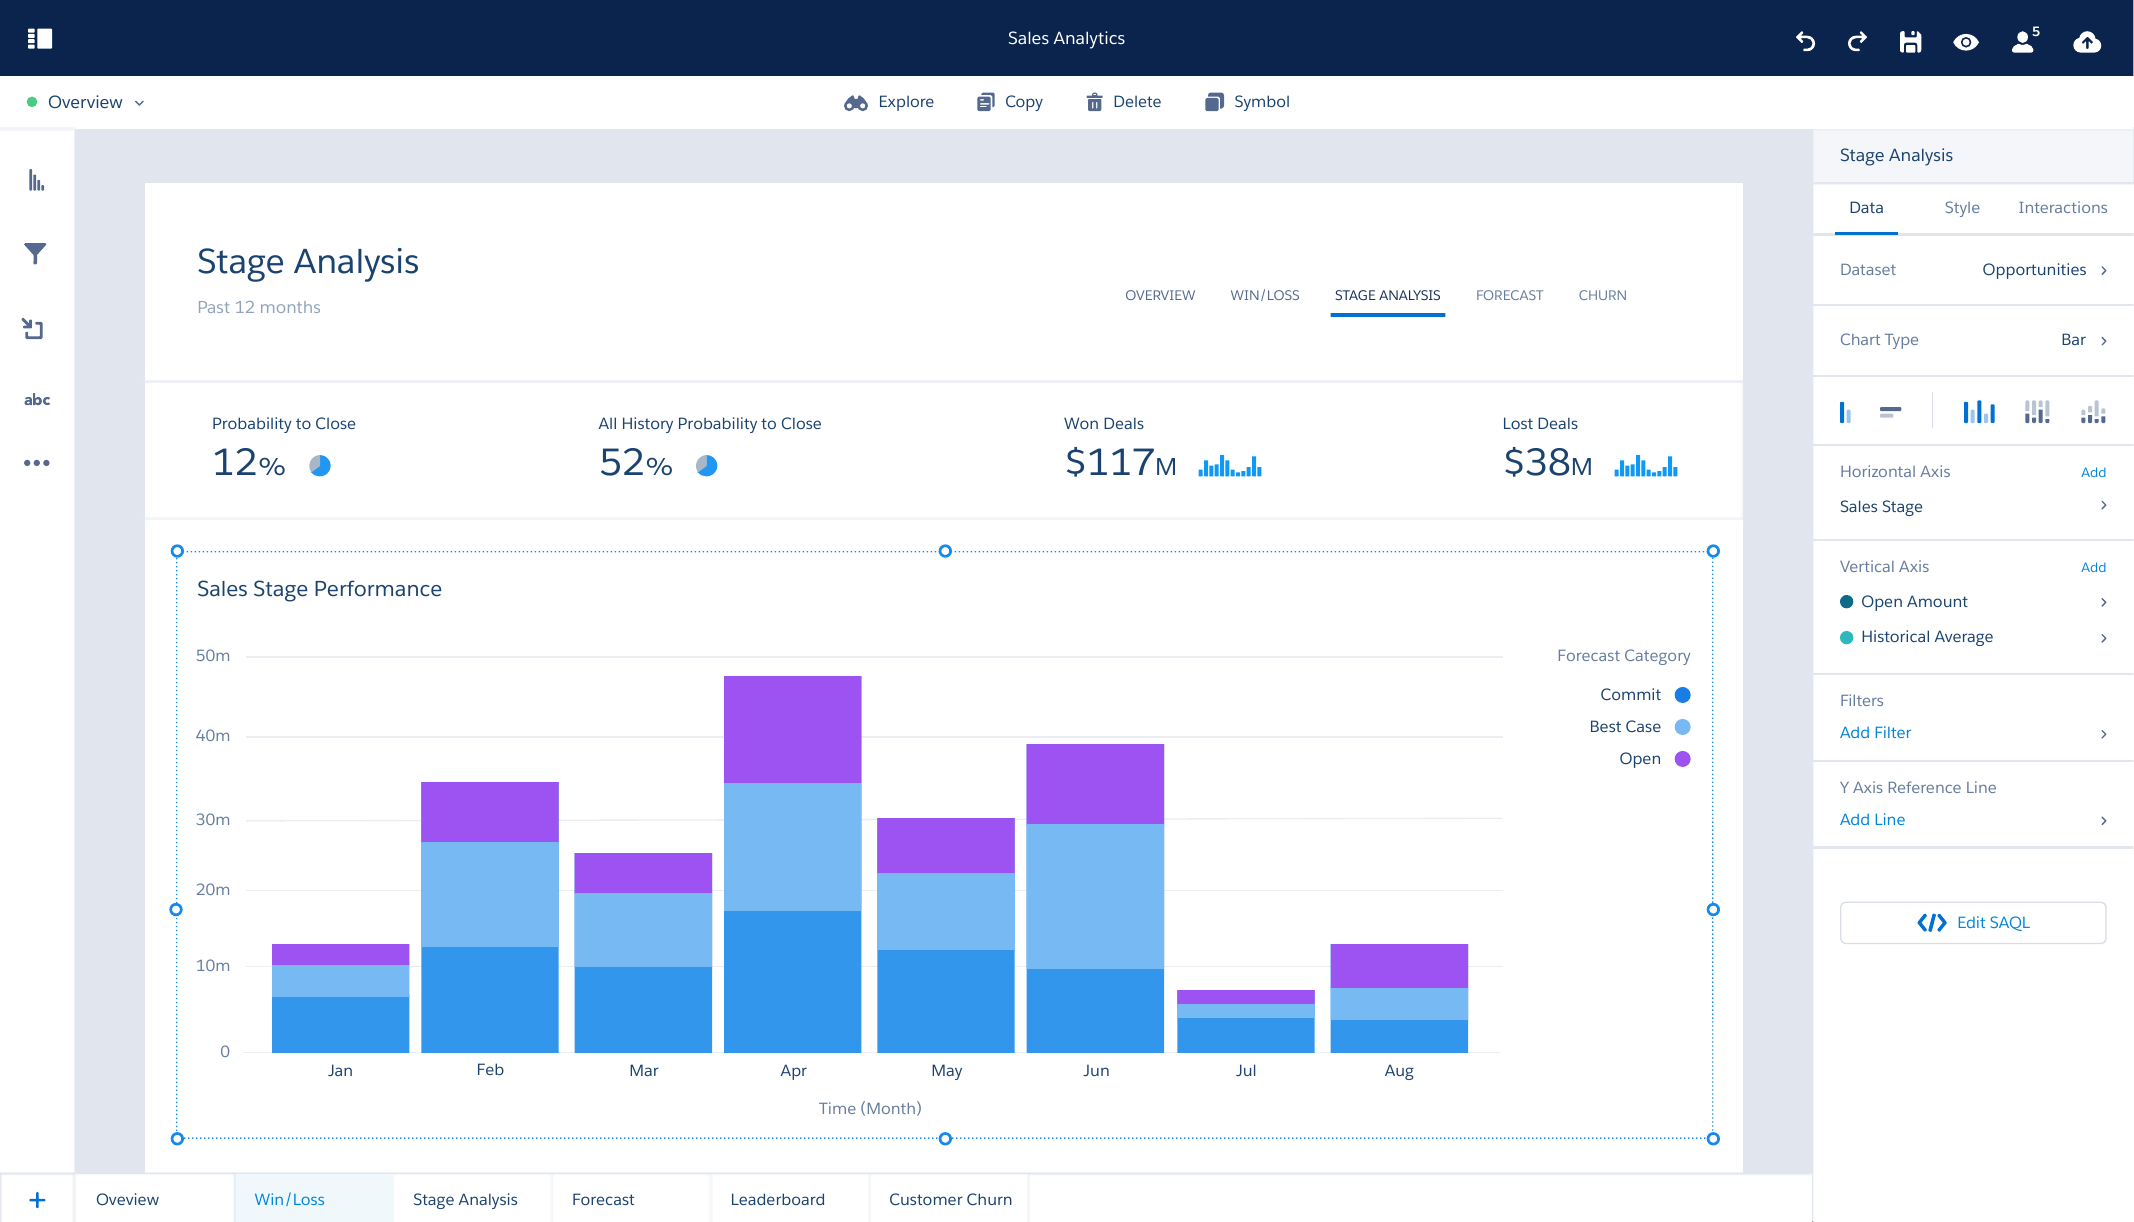The height and width of the screenshot is (1222, 2134).
Task: Open the Stage Analysis bottom page tab
Action: pyautogui.click(x=472, y=1199)
